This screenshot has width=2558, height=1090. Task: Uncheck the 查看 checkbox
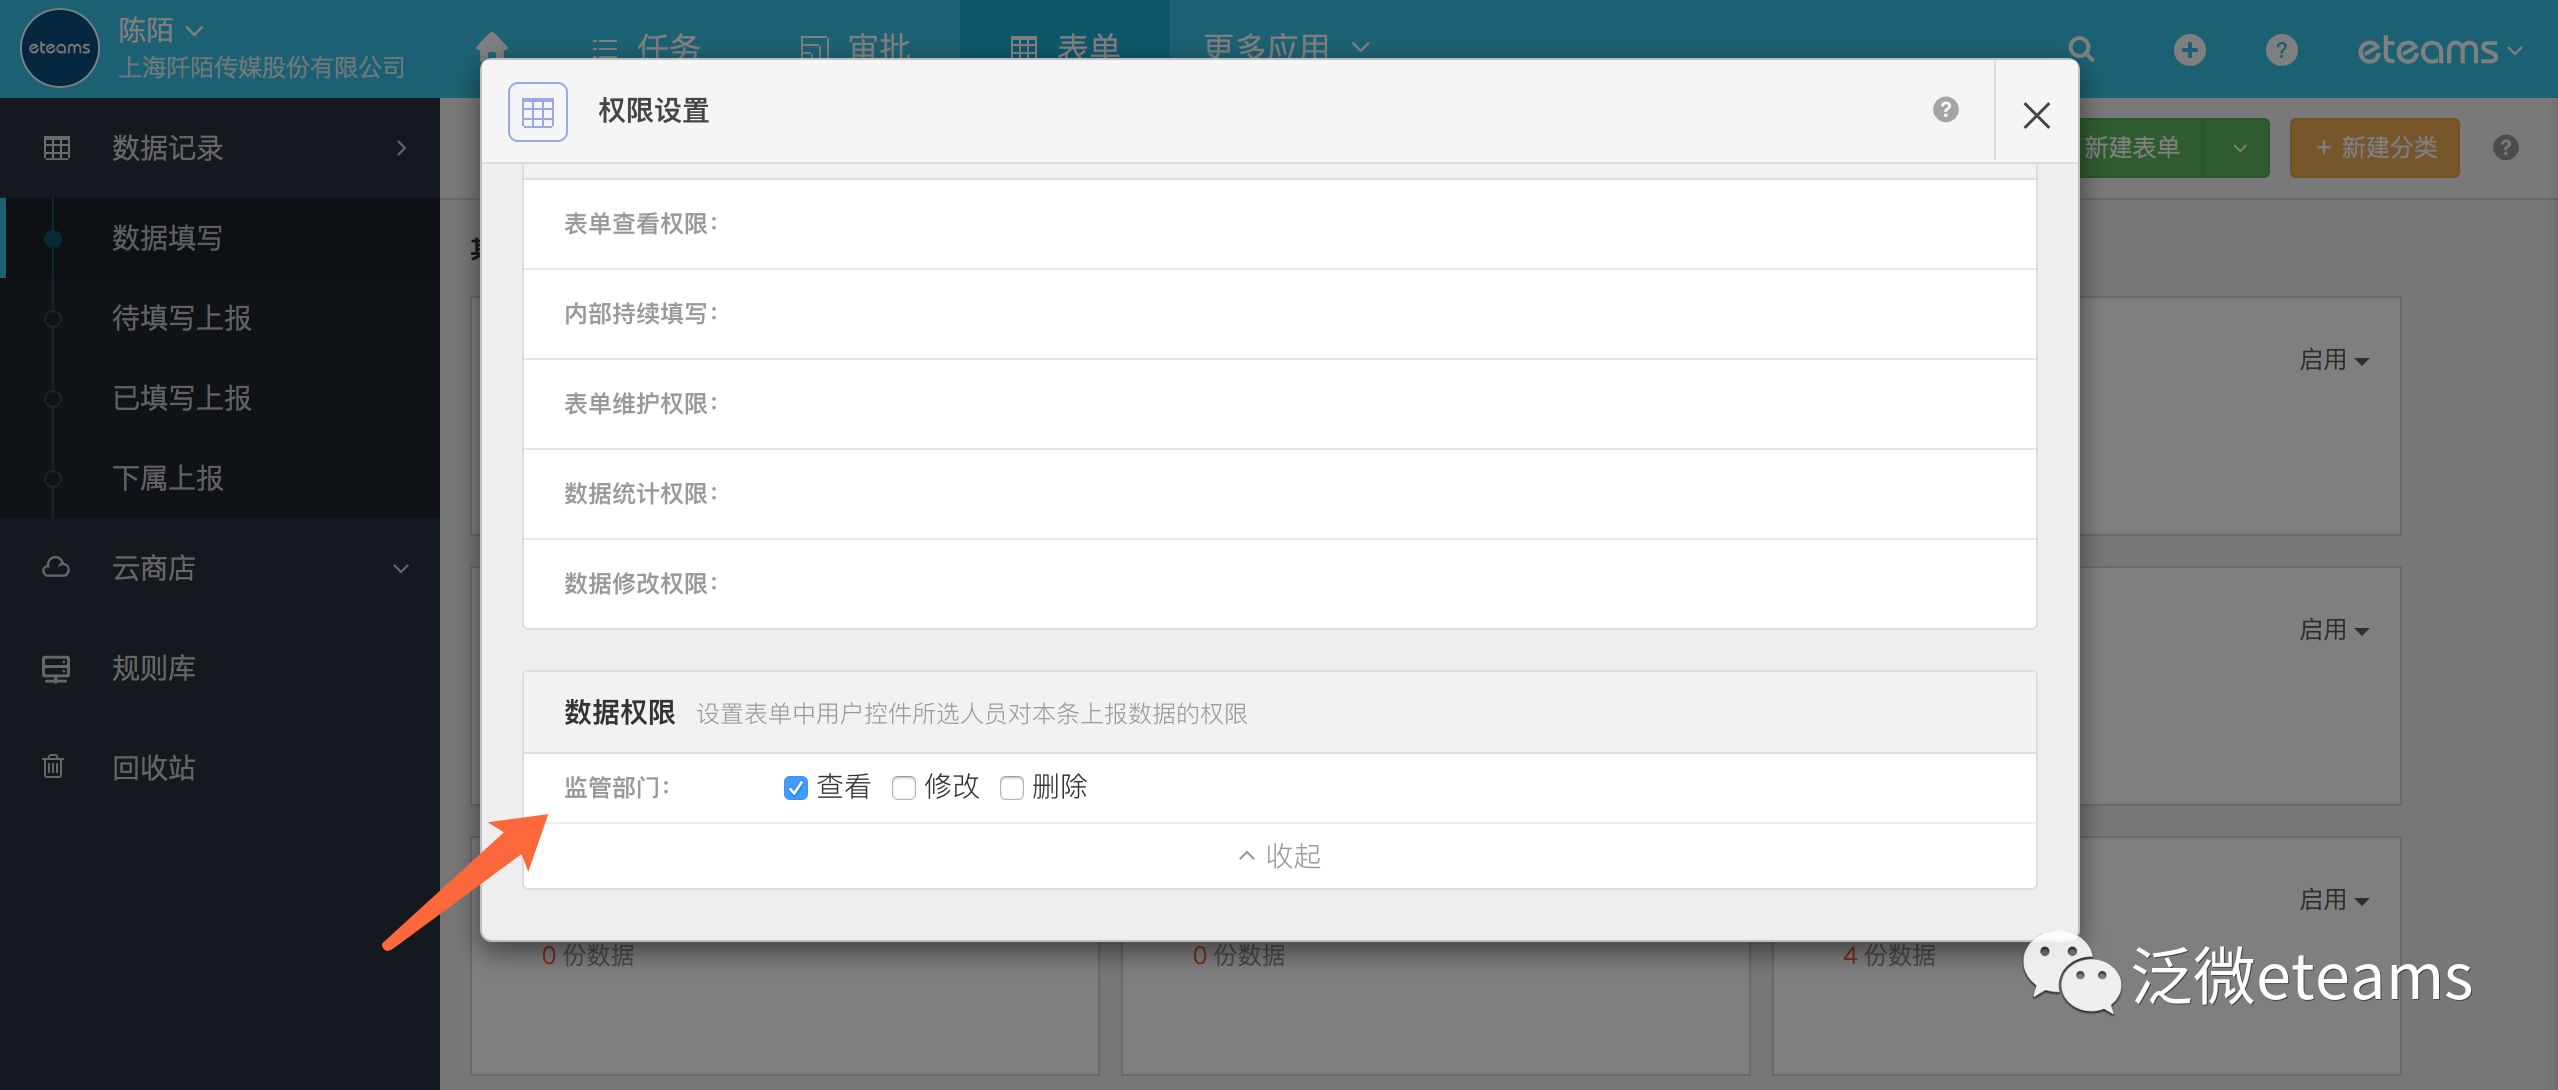pos(796,788)
